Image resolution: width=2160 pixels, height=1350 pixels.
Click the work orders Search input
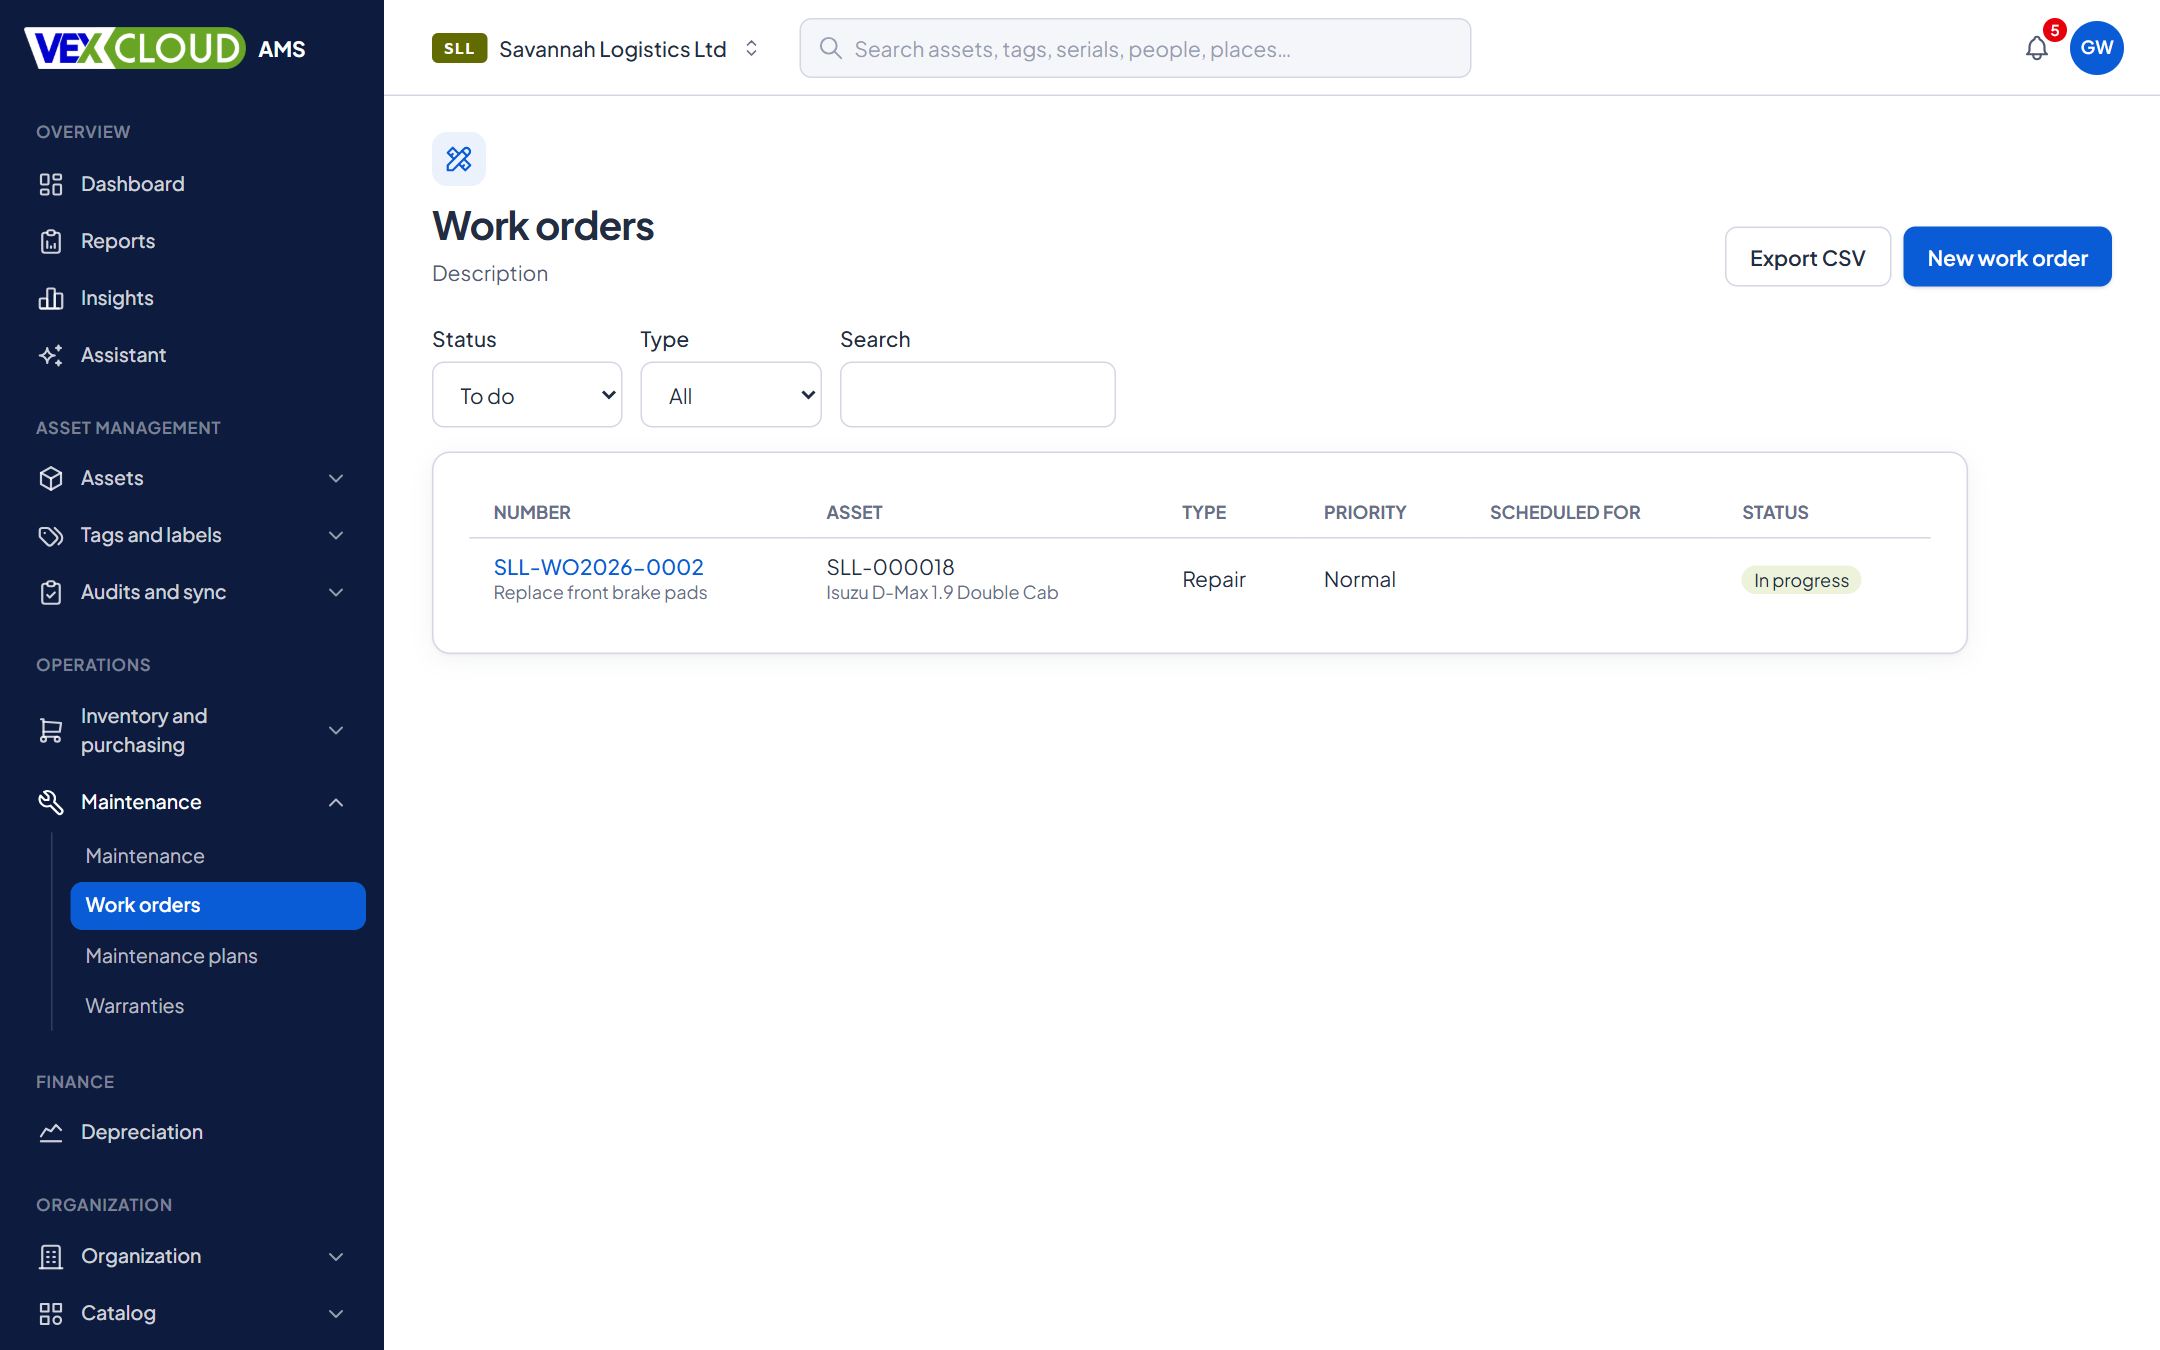point(977,395)
